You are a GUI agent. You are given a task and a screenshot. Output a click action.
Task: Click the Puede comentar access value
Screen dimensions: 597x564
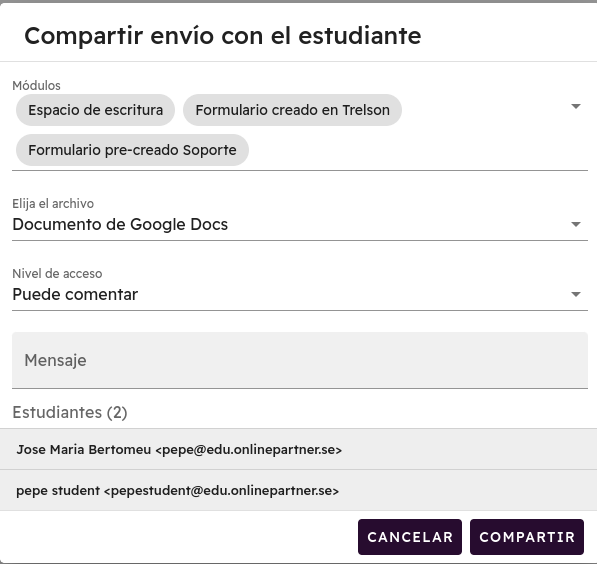click(x=75, y=294)
